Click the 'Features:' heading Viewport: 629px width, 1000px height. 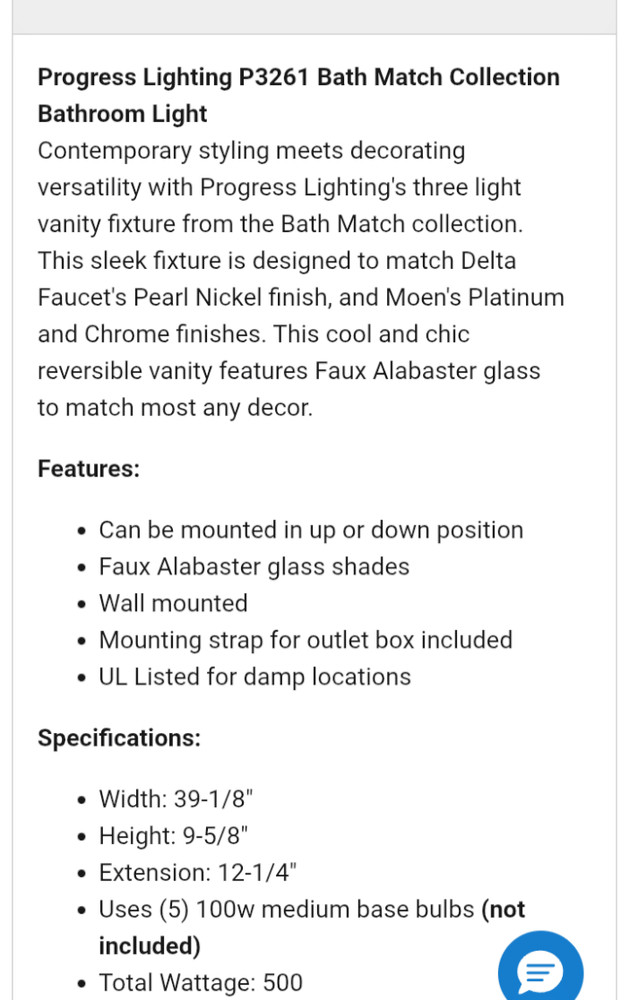88,469
